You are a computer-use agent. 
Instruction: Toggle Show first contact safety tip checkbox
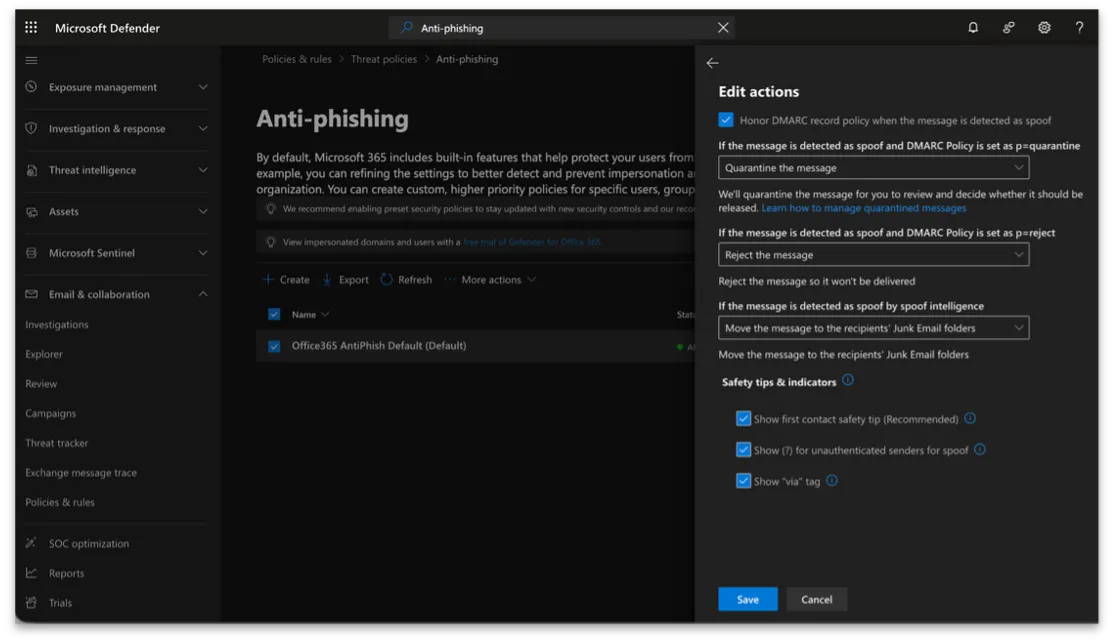[744, 419]
